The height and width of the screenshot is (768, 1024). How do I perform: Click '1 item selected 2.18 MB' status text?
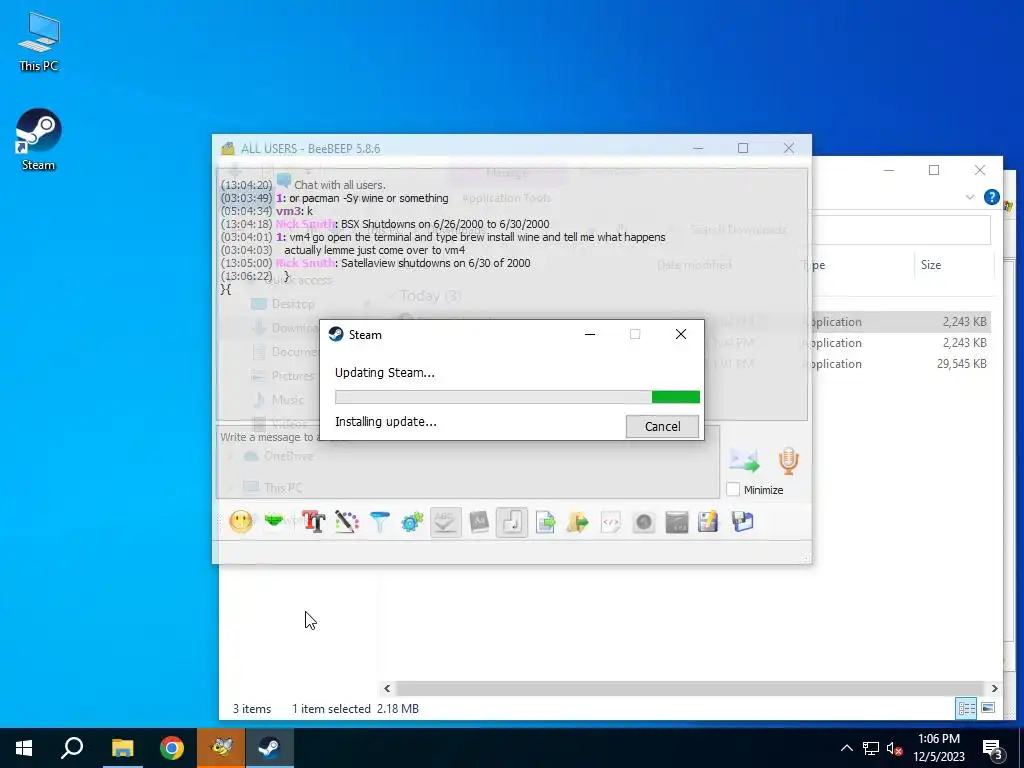point(355,709)
